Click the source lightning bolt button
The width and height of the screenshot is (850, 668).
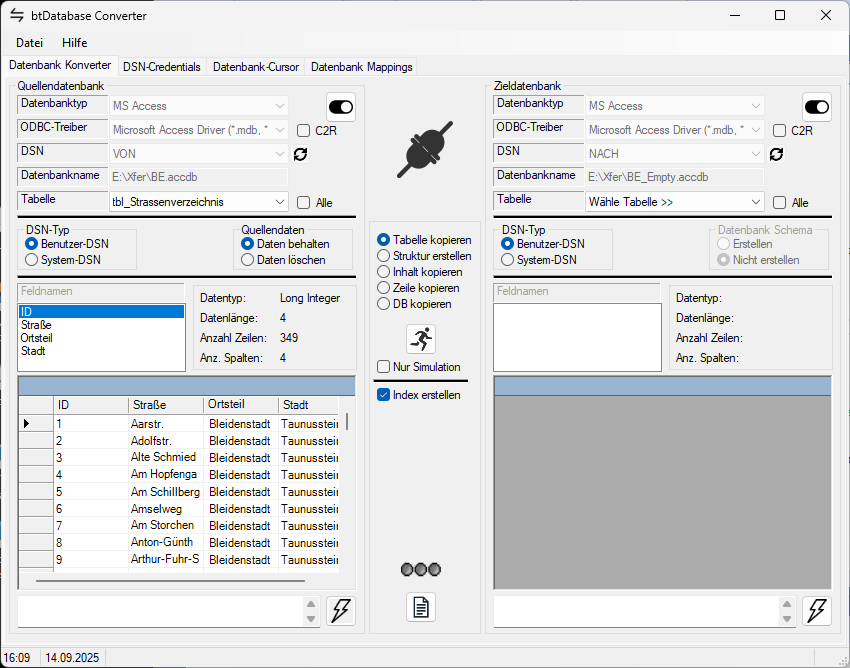click(x=341, y=611)
